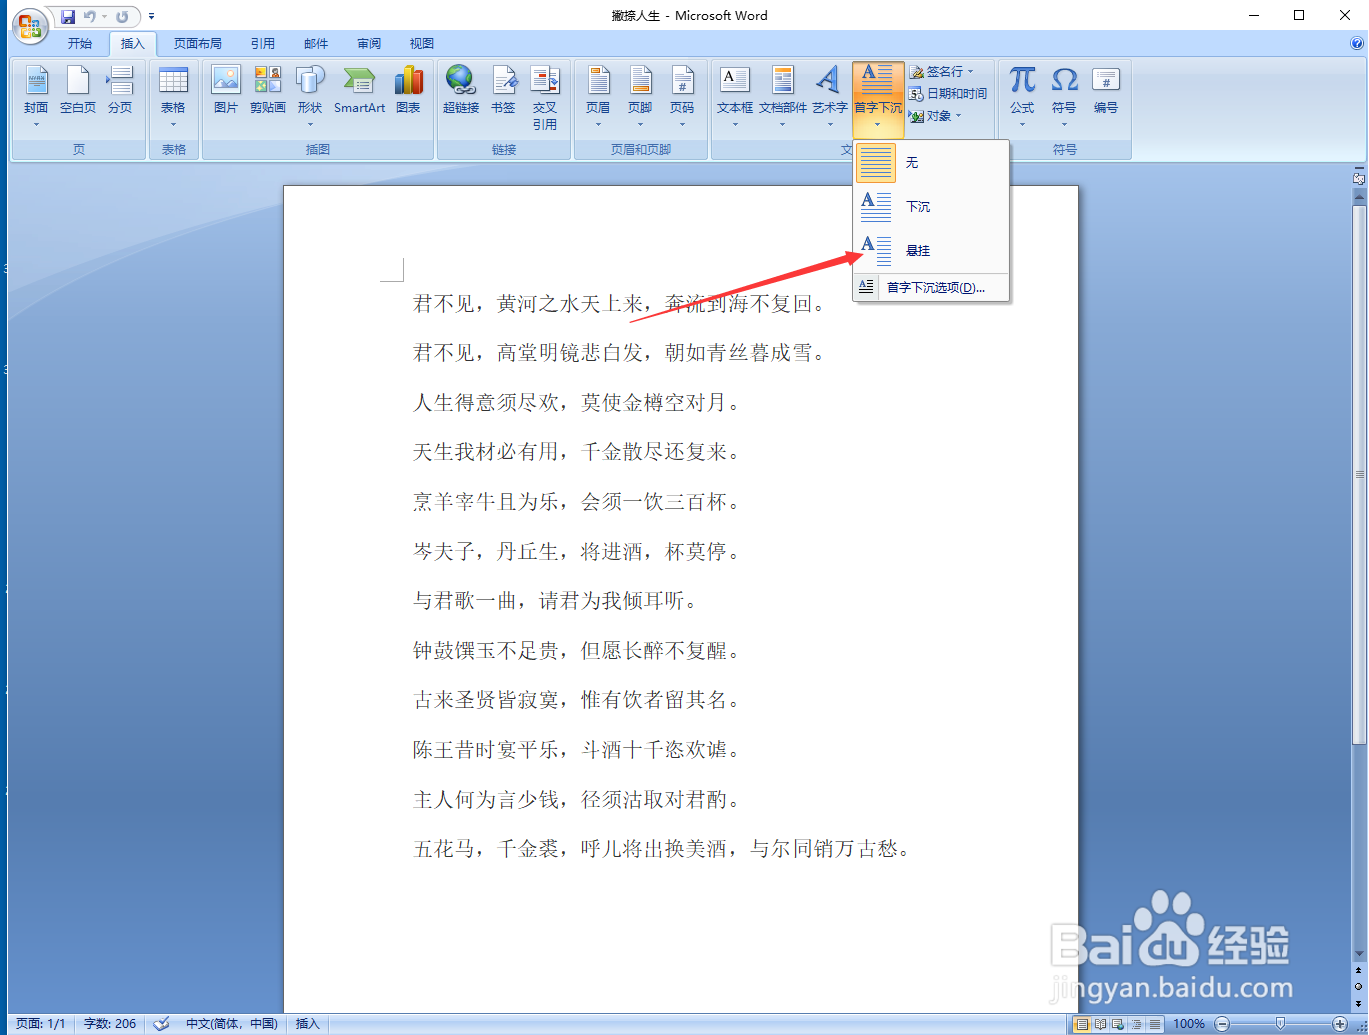The image size is (1369, 1035).
Task: Insert a Cover Page (封面)
Action: [36, 93]
